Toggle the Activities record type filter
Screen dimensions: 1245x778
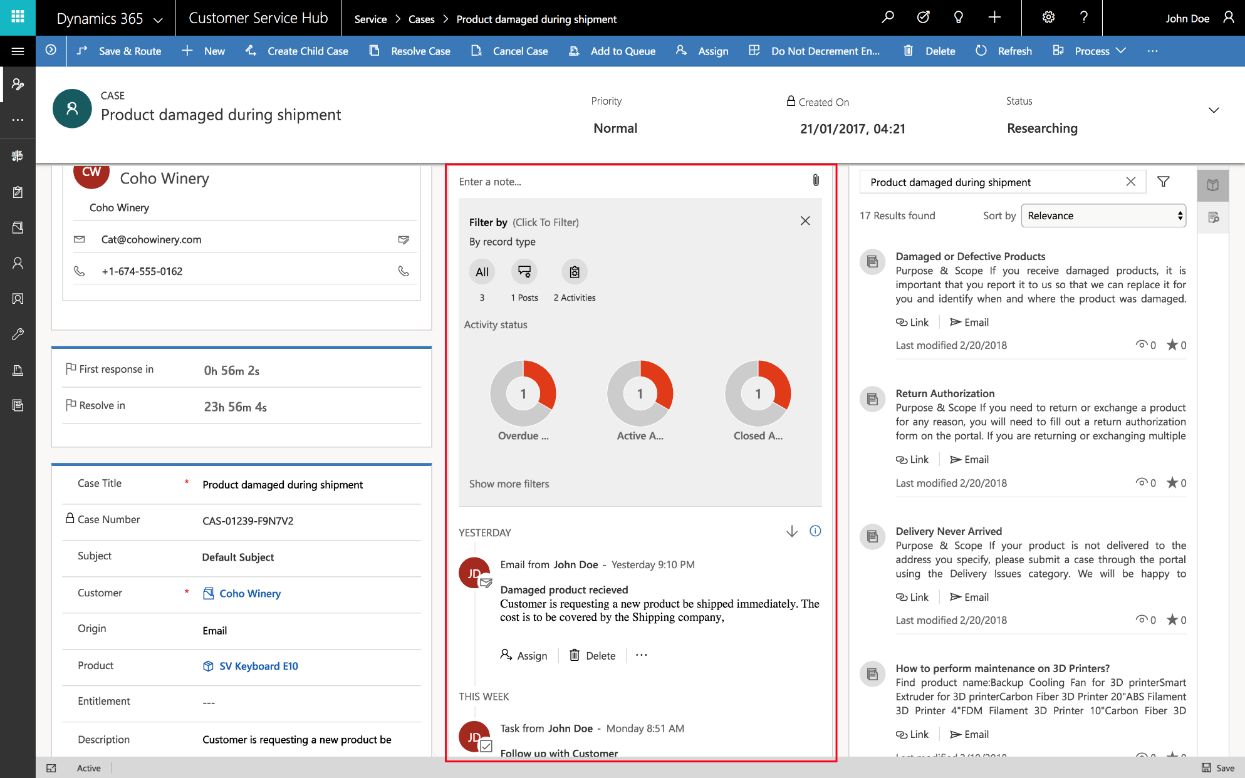[x=574, y=271]
